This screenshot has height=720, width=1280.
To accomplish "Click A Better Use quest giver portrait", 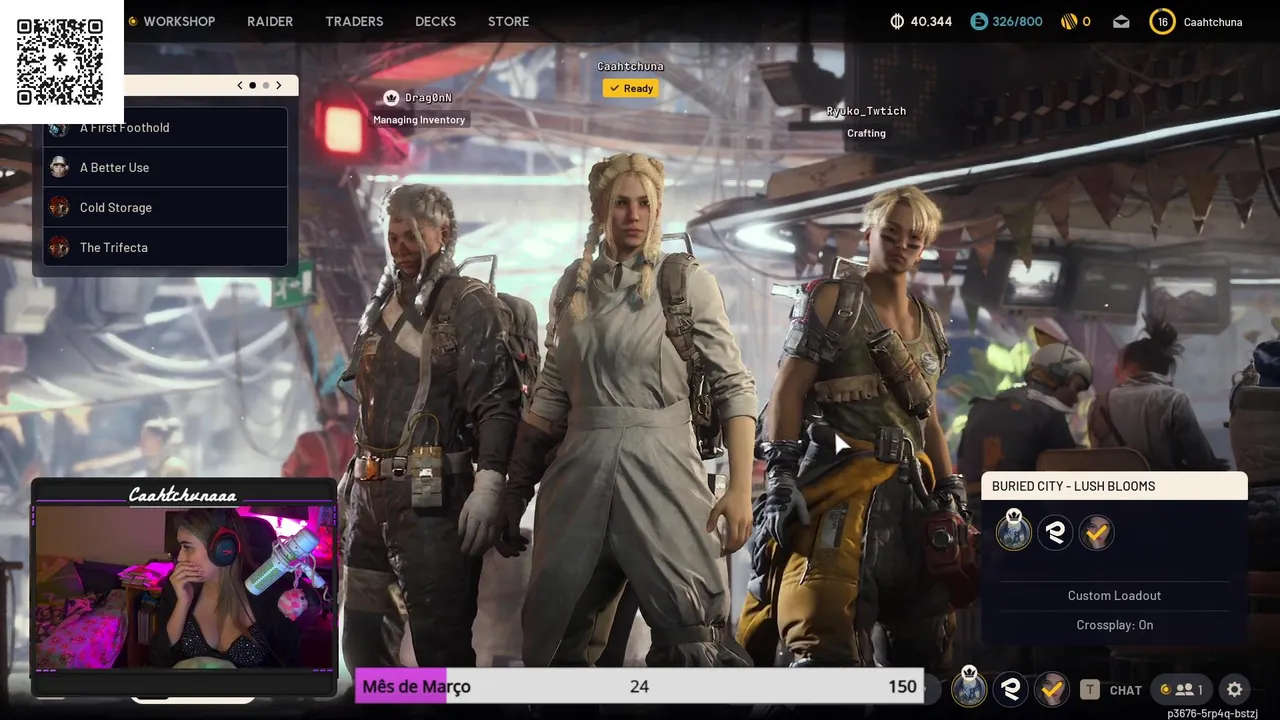I will 59,167.
